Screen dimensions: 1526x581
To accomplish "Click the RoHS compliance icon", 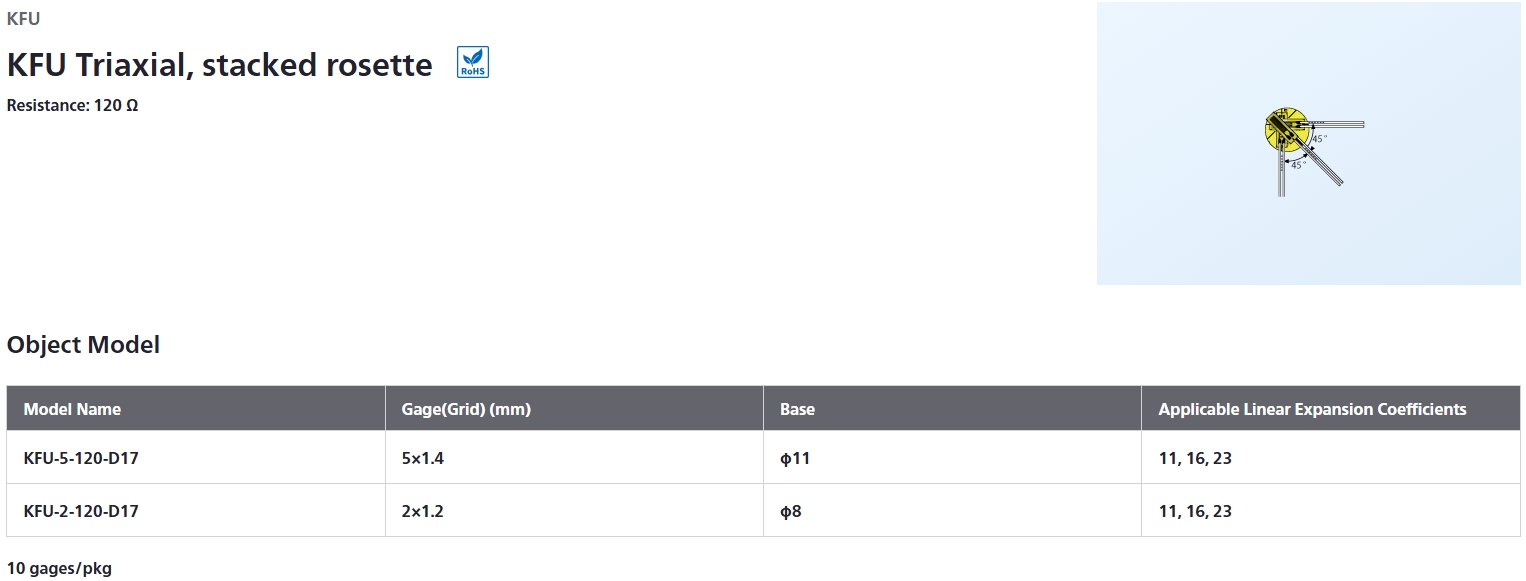I will pos(473,63).
